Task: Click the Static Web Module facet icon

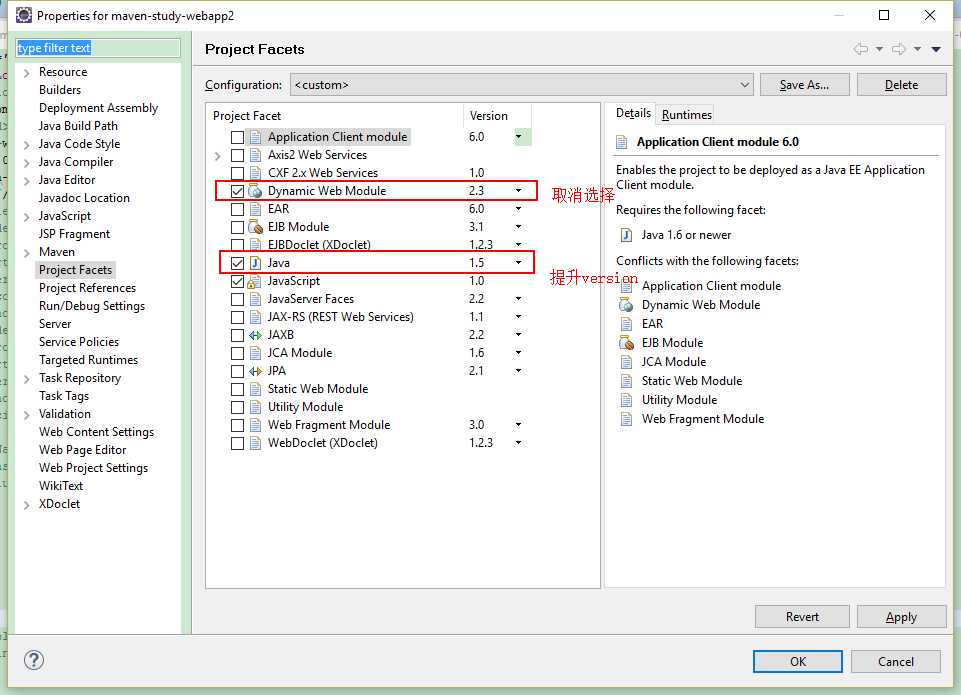Action: point(255,389)
